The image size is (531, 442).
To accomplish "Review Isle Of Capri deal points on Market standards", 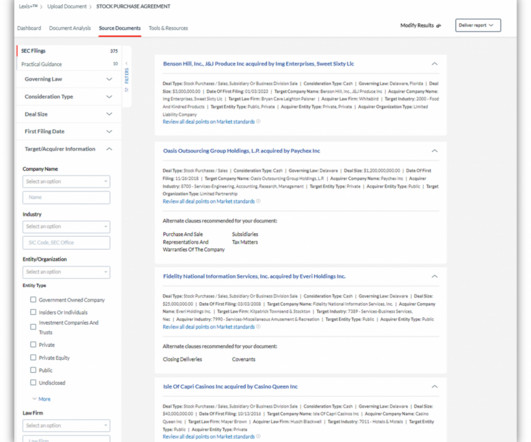I will click(x=209, y=437).
